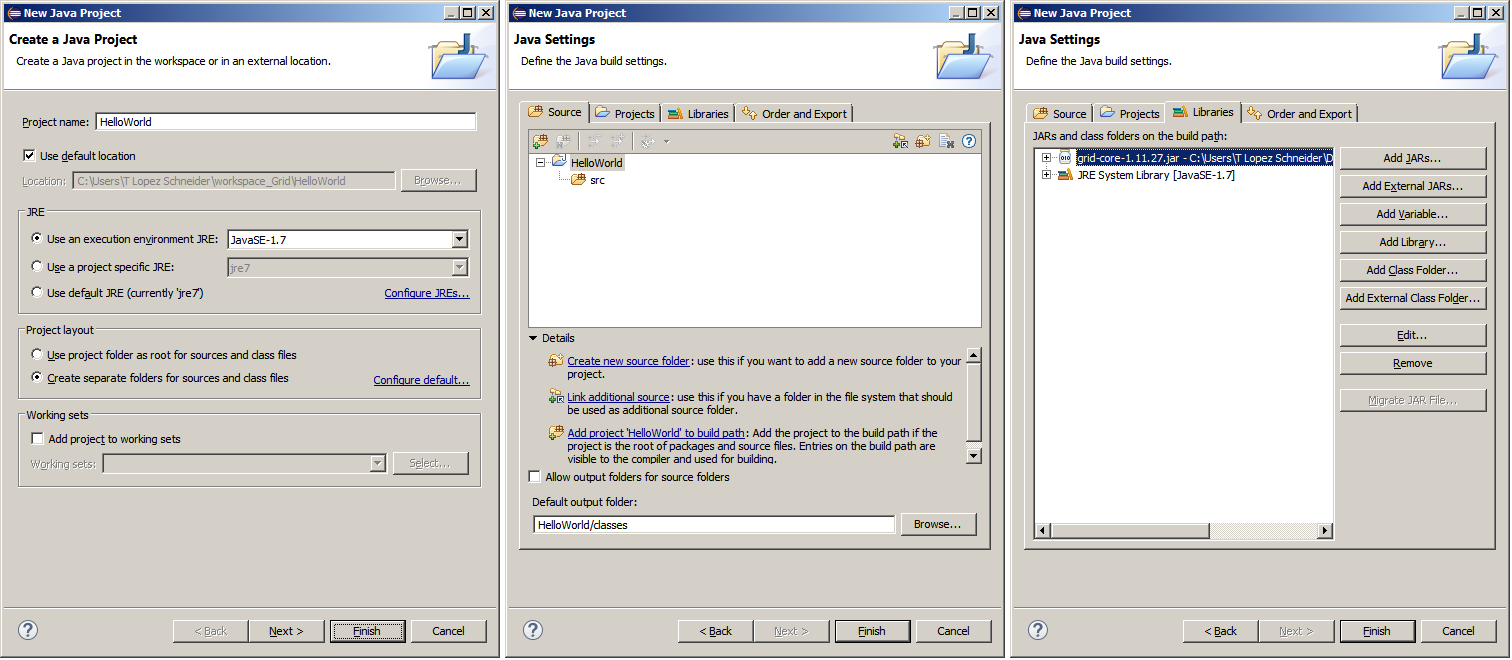Select the src folder icon under HelloWorld
1512x660 pixels.
click(578, 180)
